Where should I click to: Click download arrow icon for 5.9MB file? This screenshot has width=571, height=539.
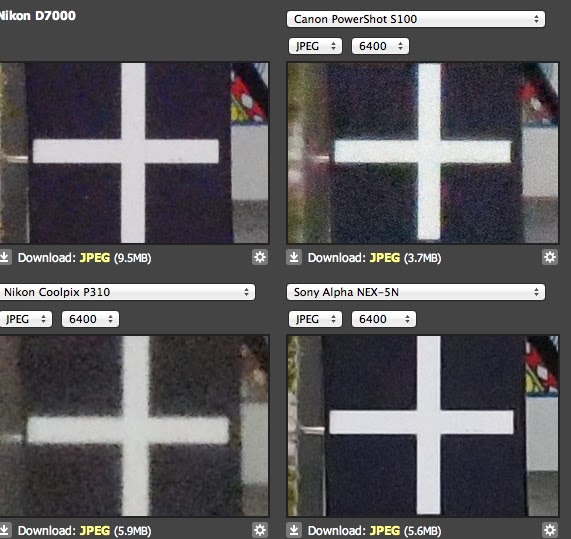coord(5,530)
